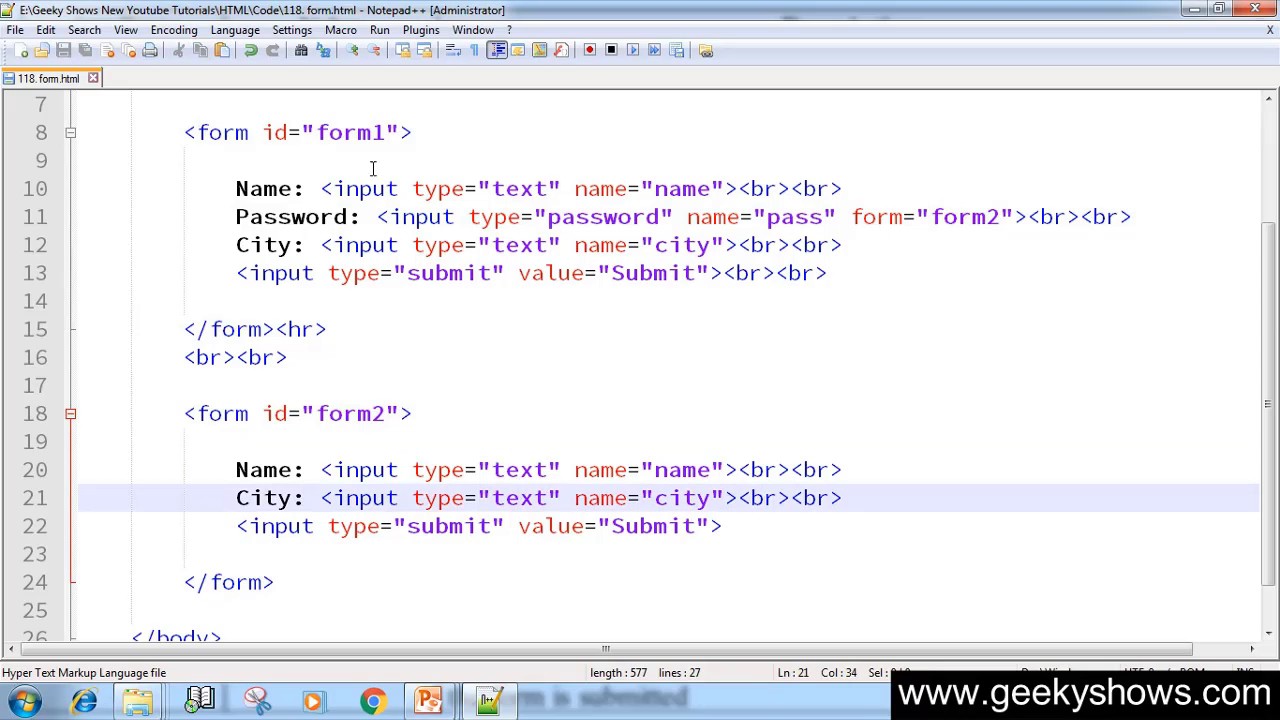
Task: Open the Plugins menu
Action: tap(421, 30)
